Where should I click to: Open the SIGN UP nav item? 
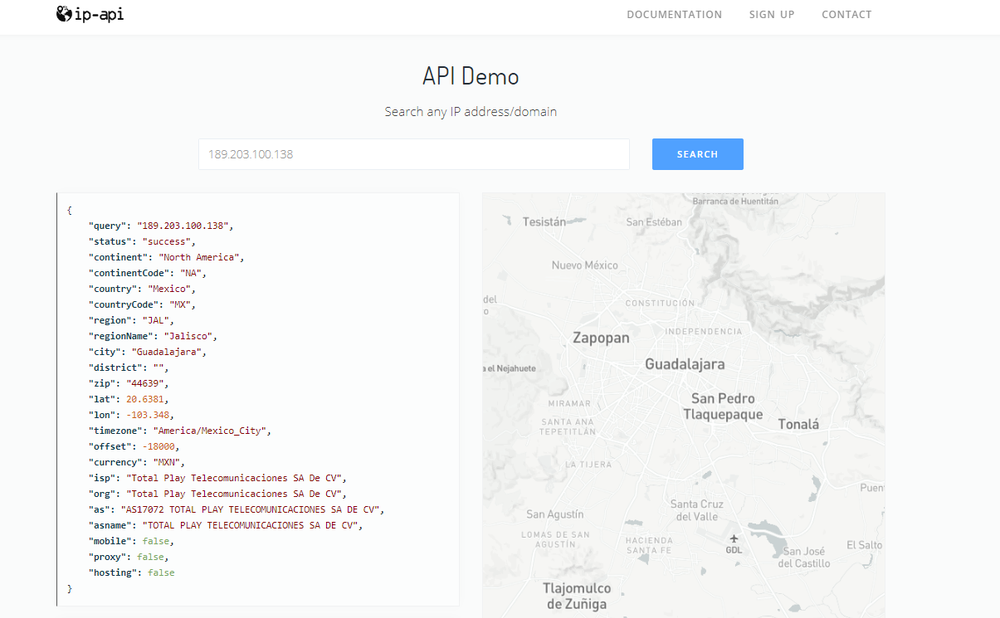coord(771,14)
